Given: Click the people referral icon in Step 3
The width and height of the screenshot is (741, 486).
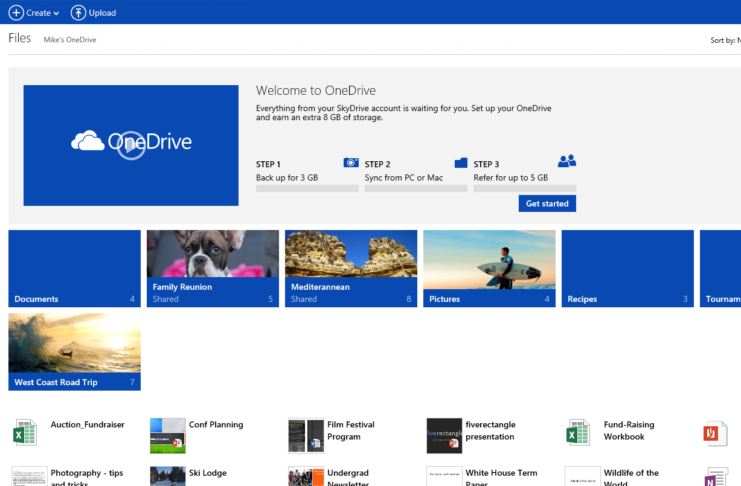Looking at the screenshot, I should click(567, 161).
